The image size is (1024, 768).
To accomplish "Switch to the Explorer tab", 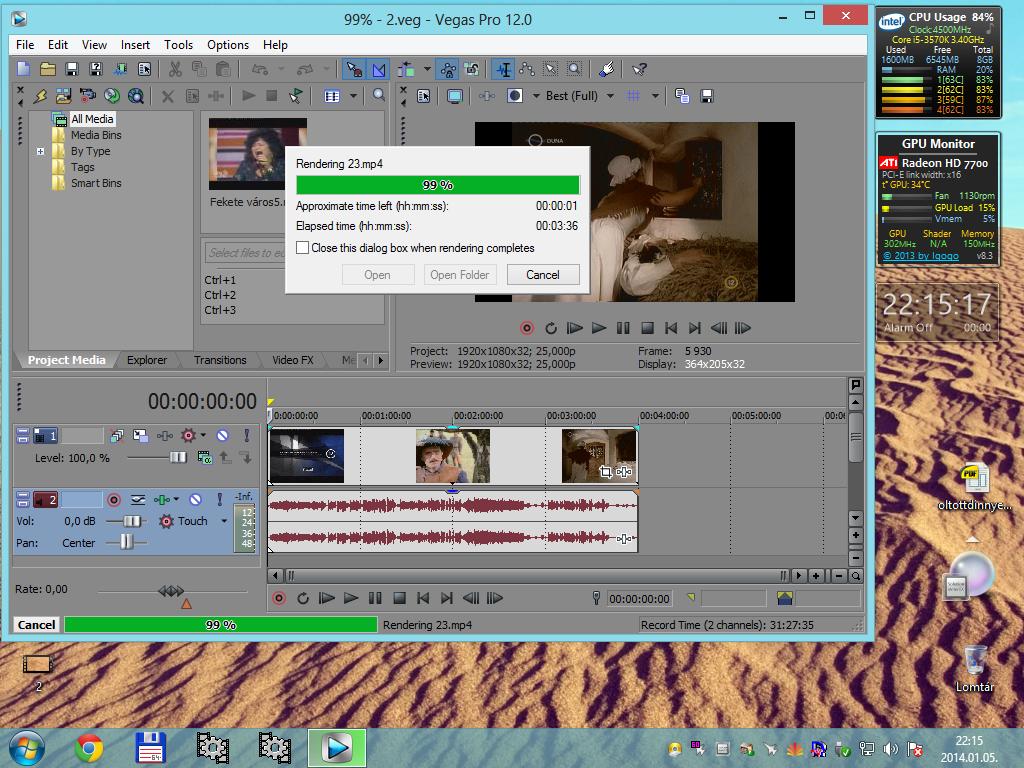I will tap(147, 360).
